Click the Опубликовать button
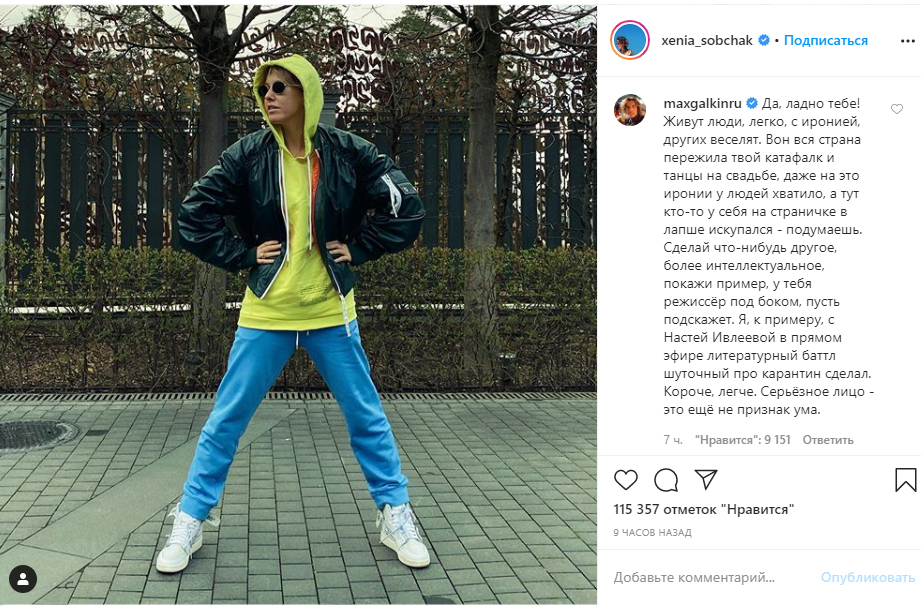Image resolution: width=921 pixels, height=614 pixels. pyautogui.click(x=868, y=578)
